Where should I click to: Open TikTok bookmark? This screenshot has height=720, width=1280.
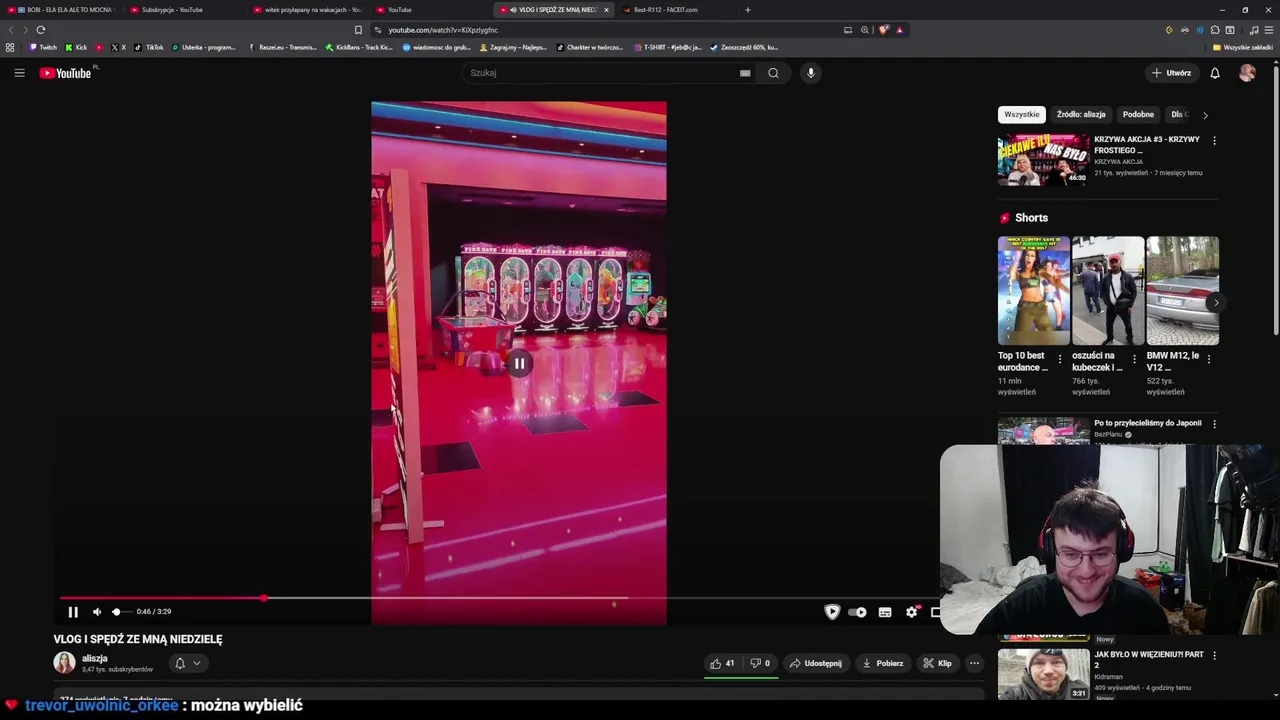[150, 47]
